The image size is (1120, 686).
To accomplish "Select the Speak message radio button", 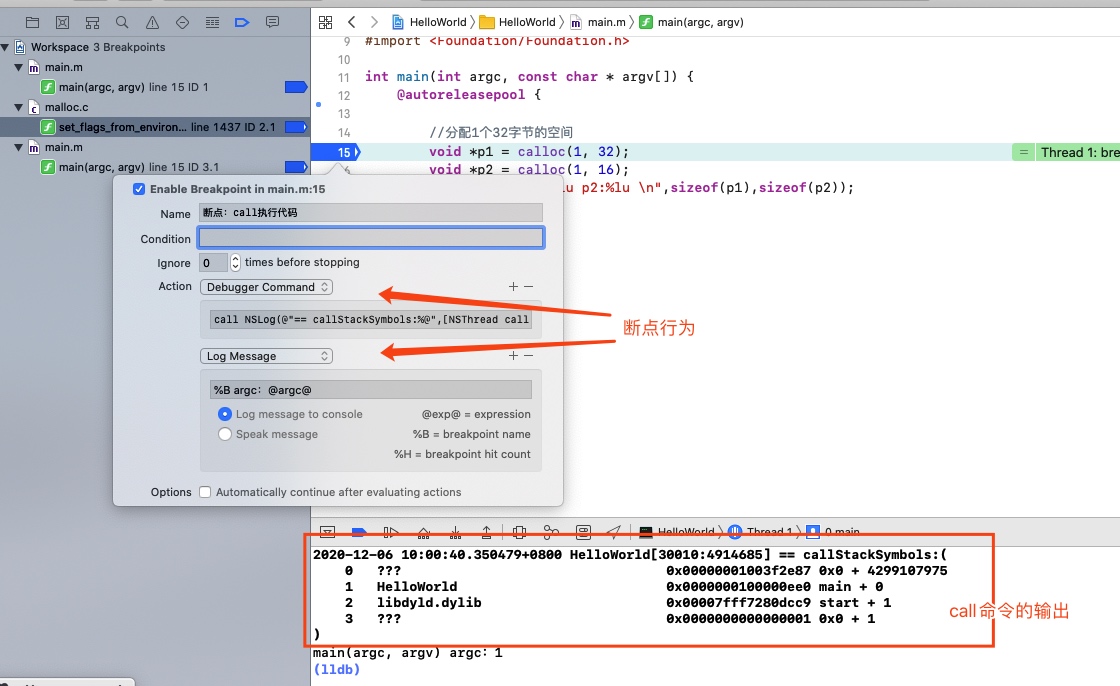I will [225, 434].
